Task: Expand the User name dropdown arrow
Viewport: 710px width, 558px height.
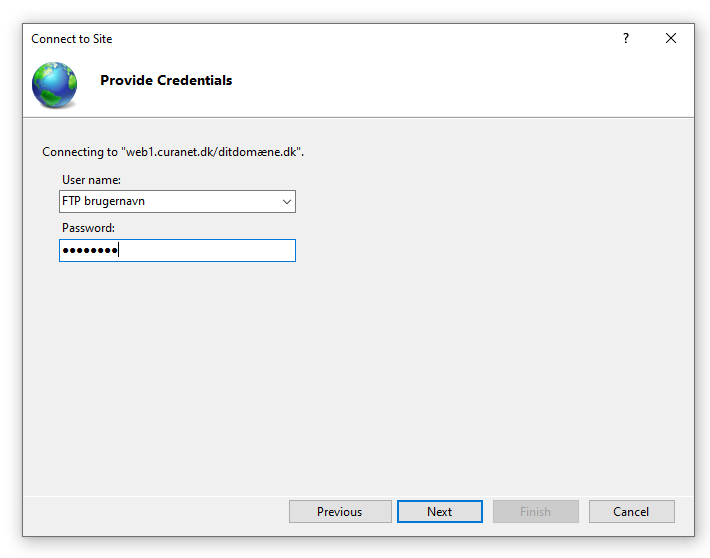Action: [287, 202]
